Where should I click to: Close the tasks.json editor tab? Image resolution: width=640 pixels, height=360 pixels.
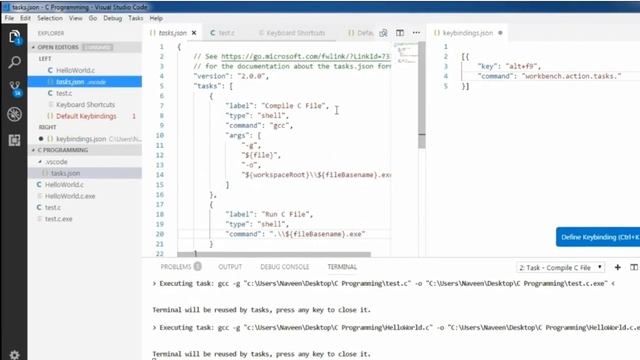194,33
